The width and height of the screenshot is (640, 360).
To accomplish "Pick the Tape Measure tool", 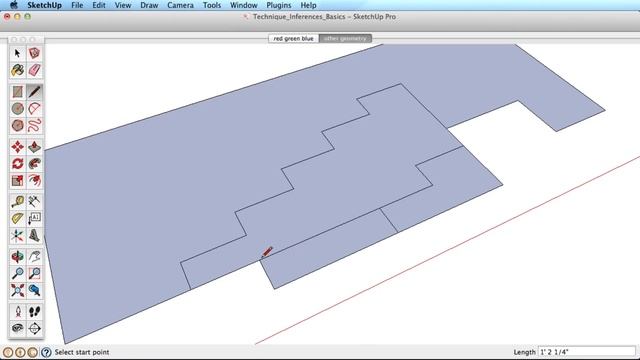I will (17, 202).
